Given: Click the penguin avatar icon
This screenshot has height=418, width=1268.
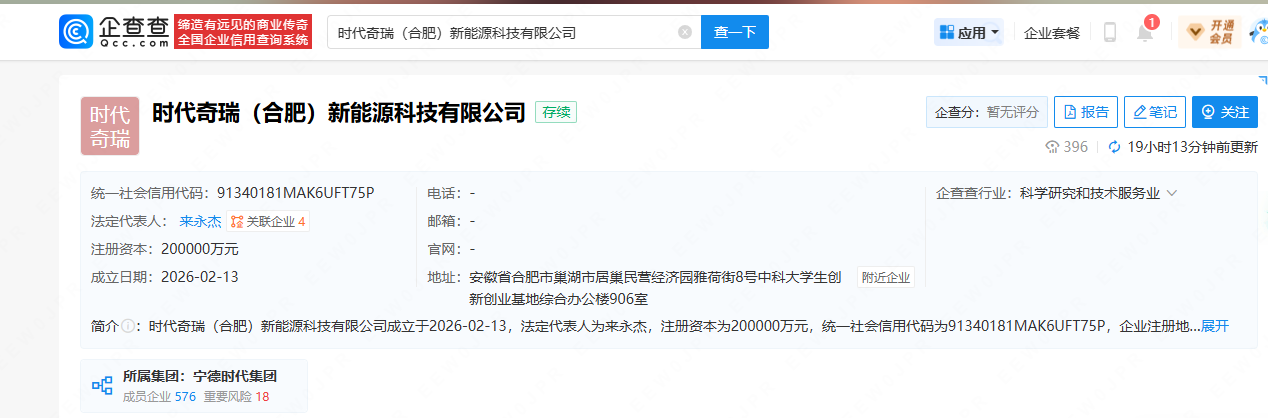Looking at the screenshot, I should (x=1258, y=32).
